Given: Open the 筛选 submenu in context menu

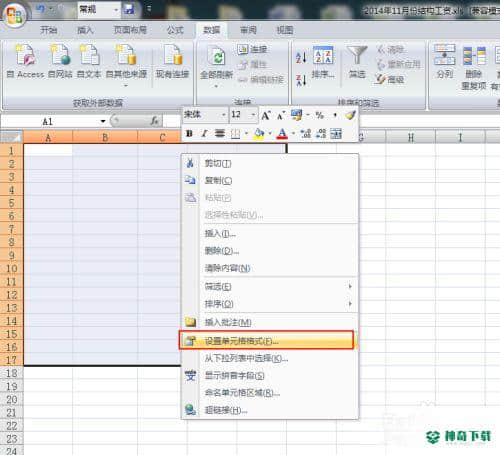Looking at the screenshot, I should [x=270, y=287].
